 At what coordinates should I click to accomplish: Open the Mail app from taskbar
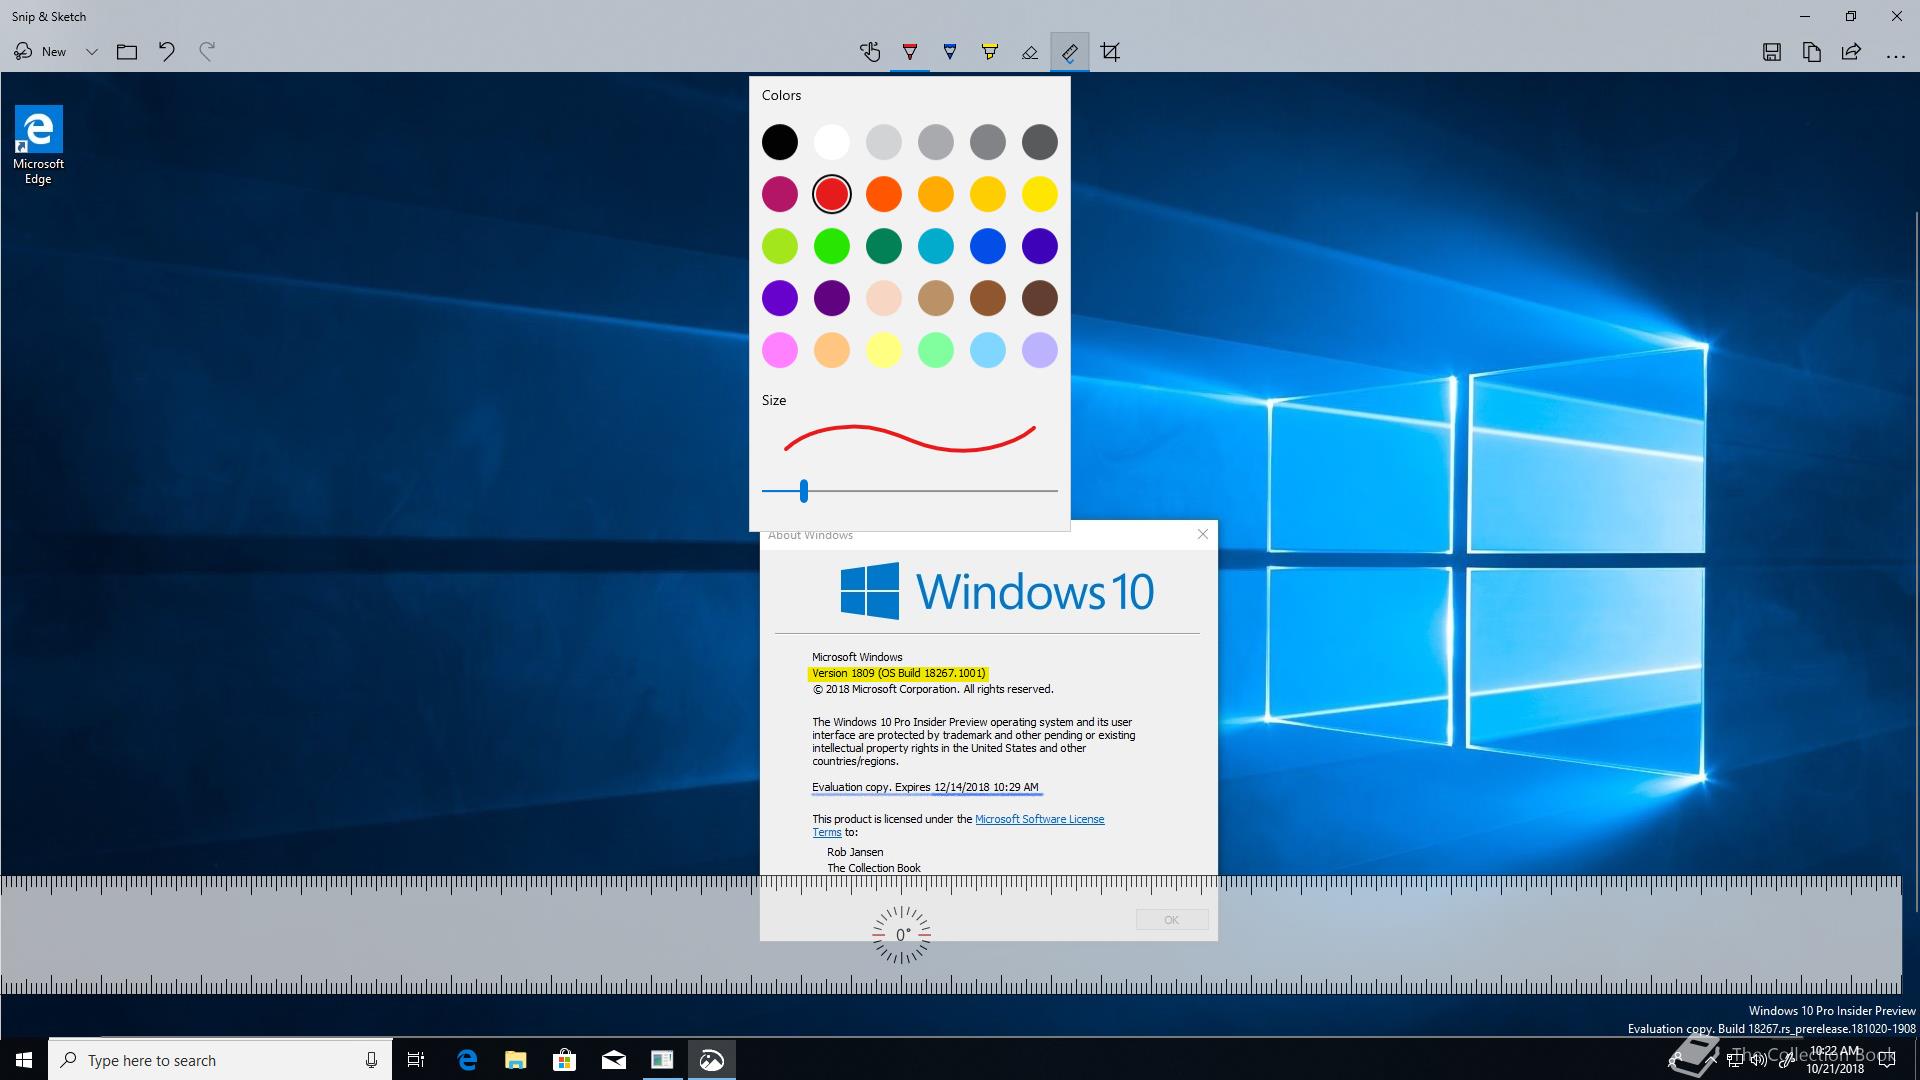[x=614, y=1060]
